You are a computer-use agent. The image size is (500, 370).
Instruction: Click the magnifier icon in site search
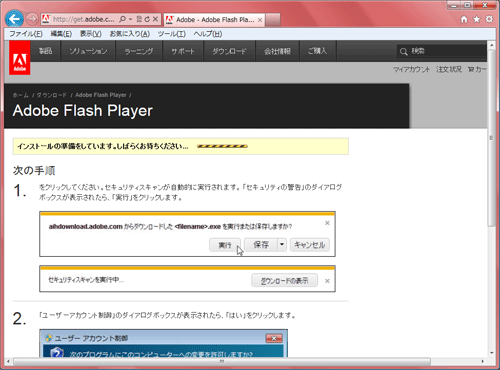[x=404, y=51]
